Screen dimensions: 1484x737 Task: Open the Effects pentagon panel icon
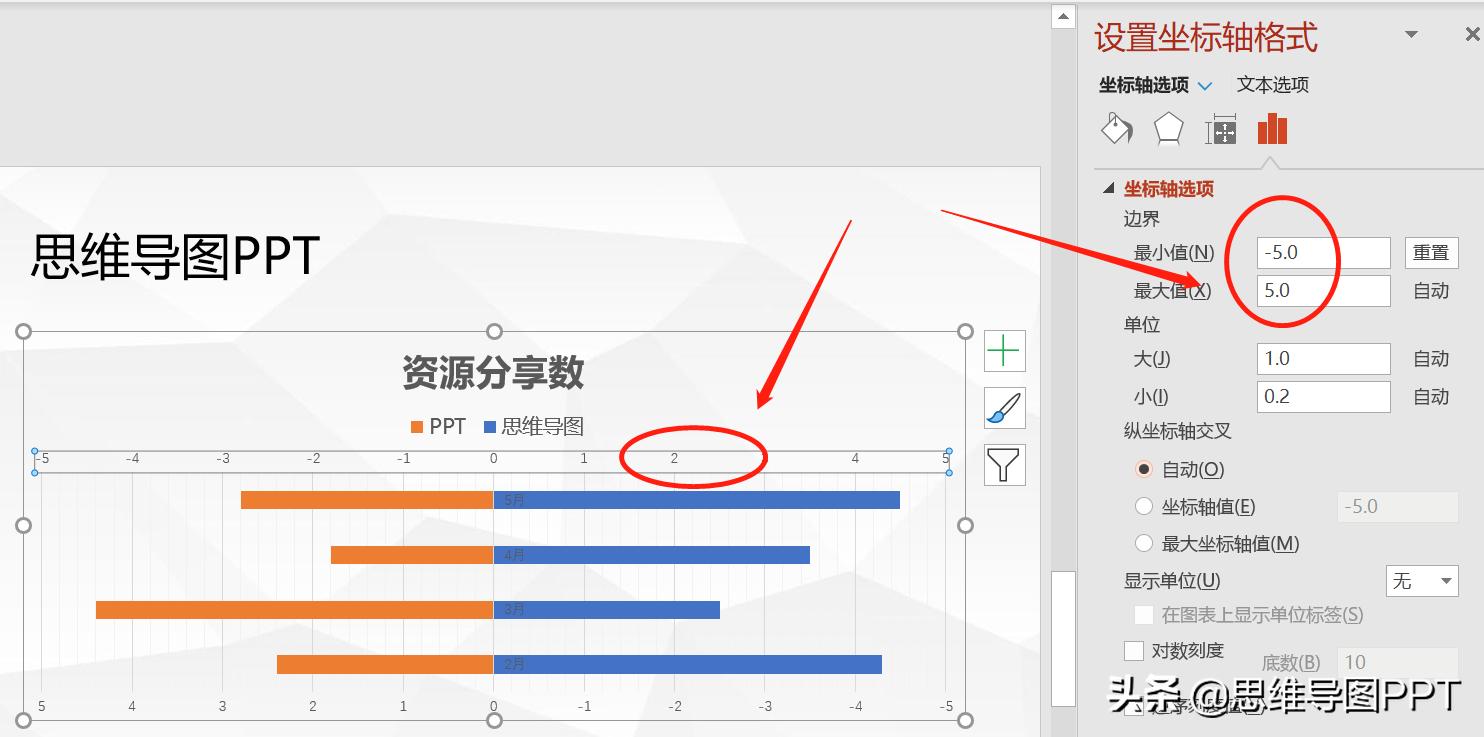coord(1168,129)
